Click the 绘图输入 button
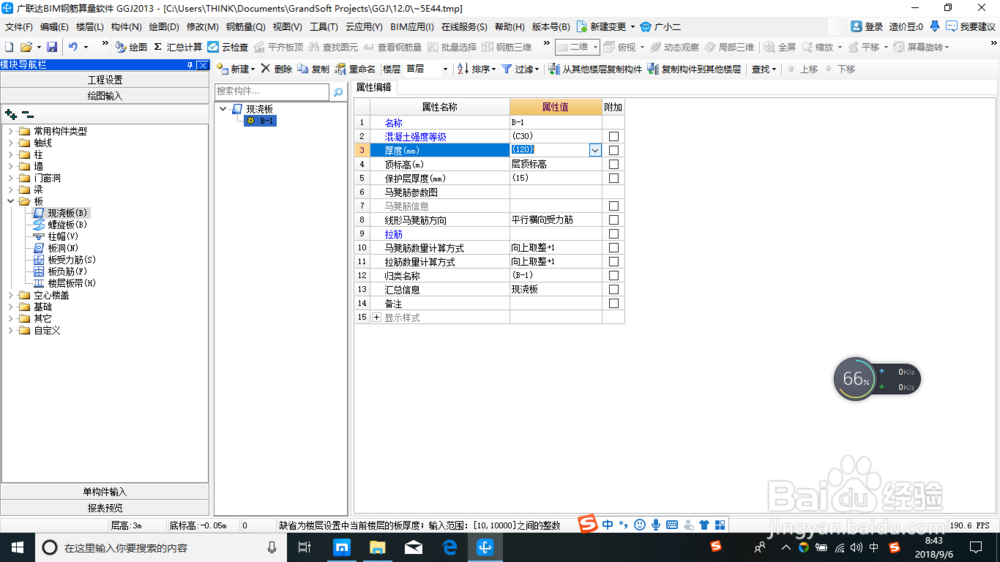Image resolution: width=1000 pixels, height=562 pixels. pos(105,96)
